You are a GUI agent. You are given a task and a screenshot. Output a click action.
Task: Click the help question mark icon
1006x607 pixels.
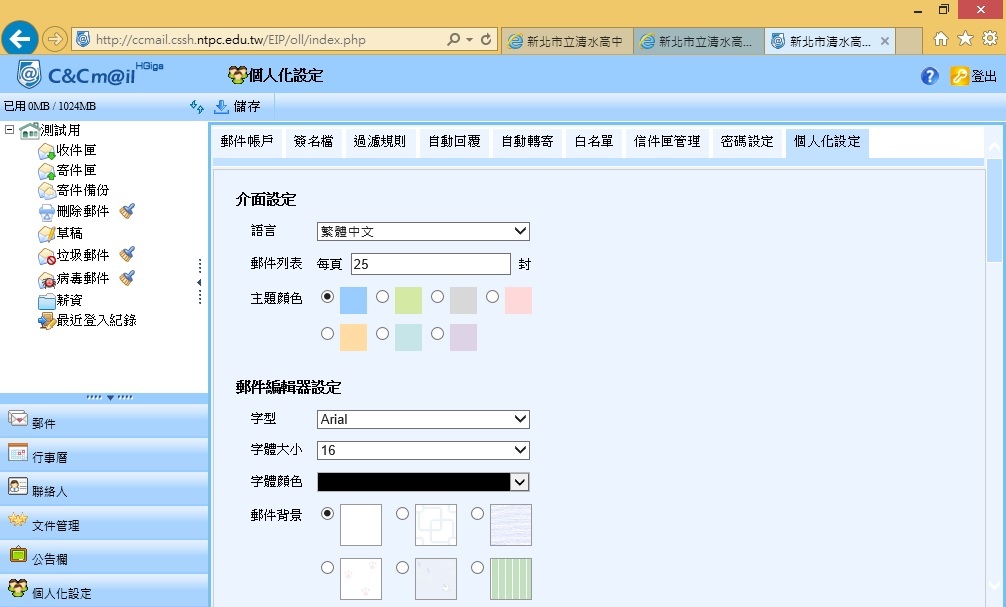click(x=929, y=76)
